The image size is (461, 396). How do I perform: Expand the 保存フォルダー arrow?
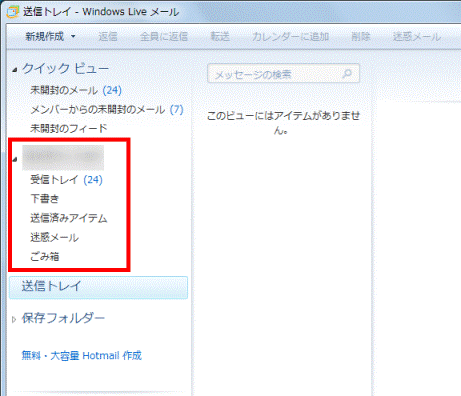click(14, 319)
